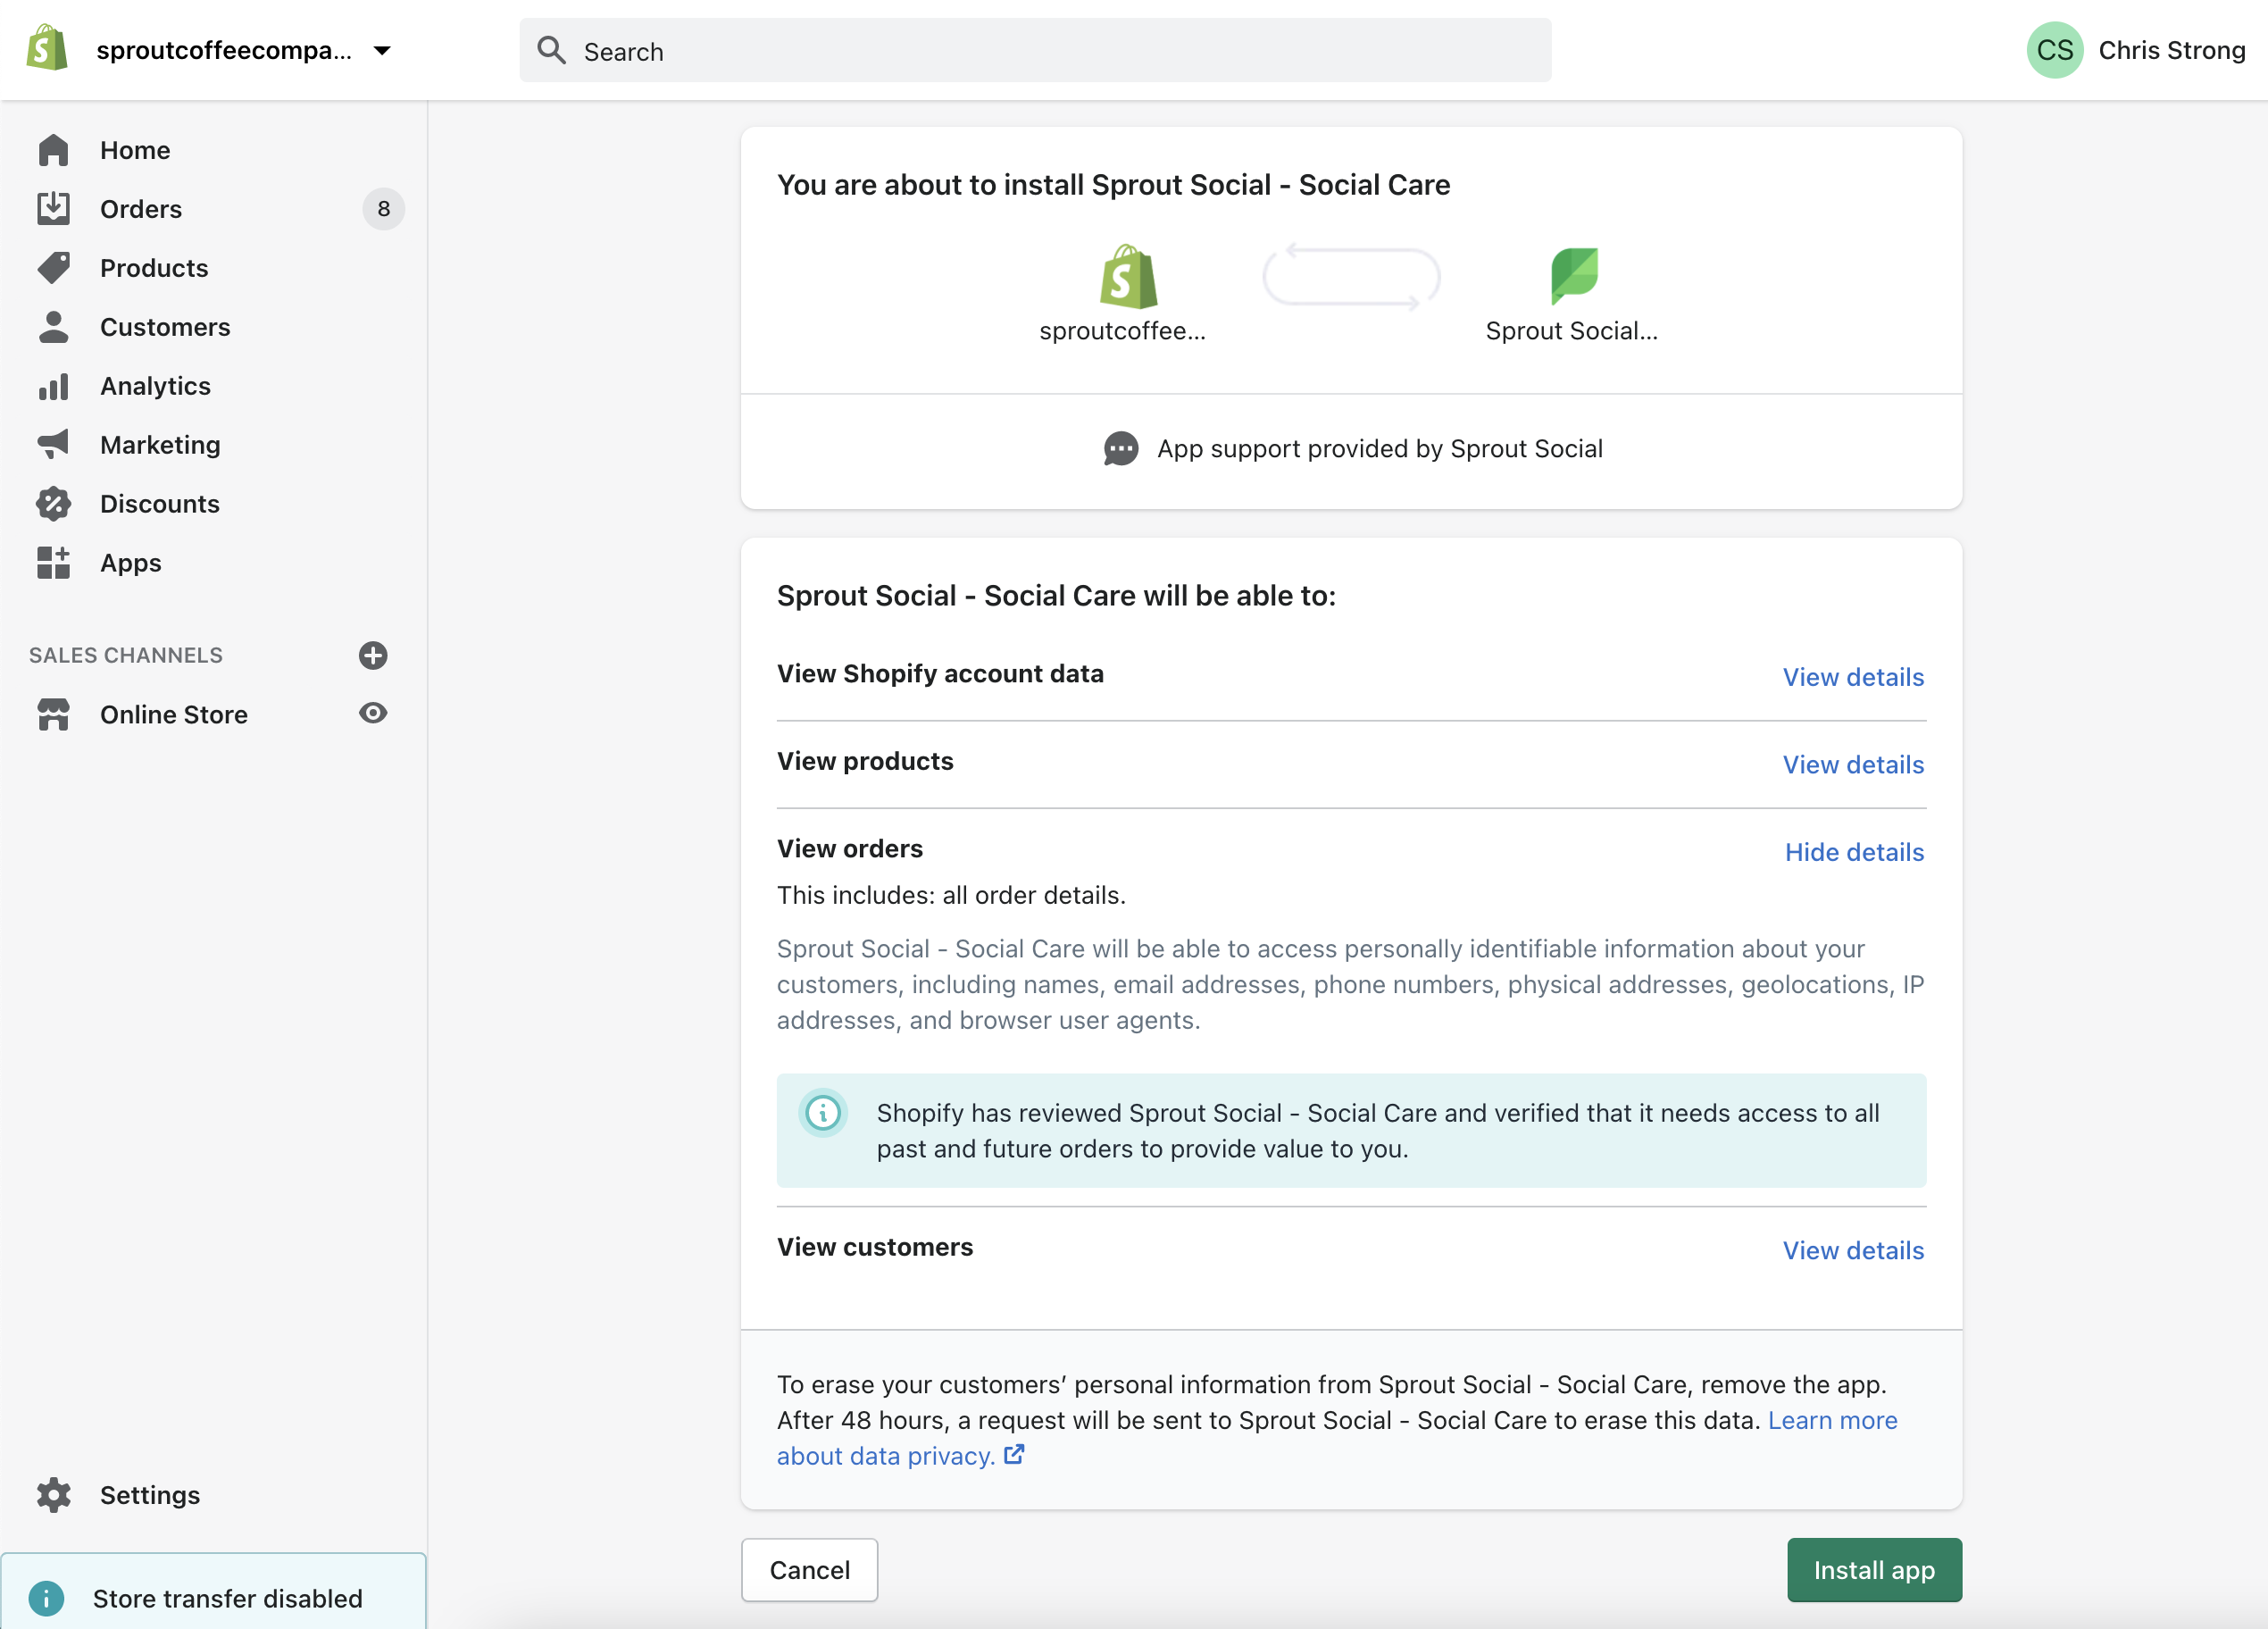This screenshot has height=1629, width=2268.
Task: Expand View products details
Action: (x=1853, y=765)
